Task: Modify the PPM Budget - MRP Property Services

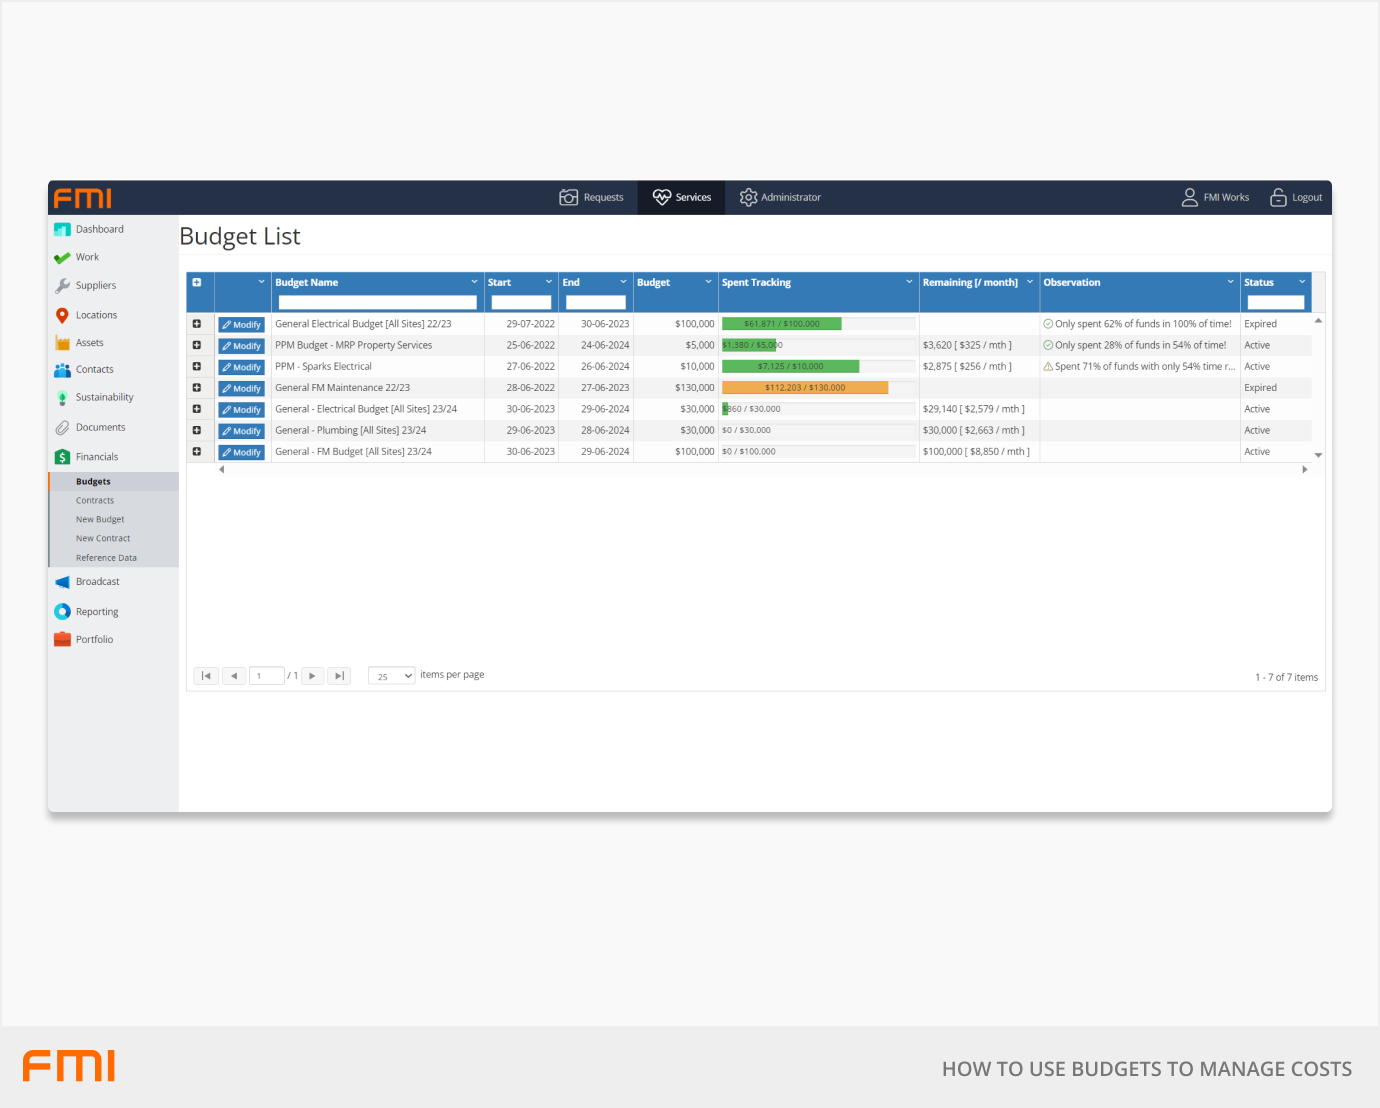Action: click(x=242, y=346)
